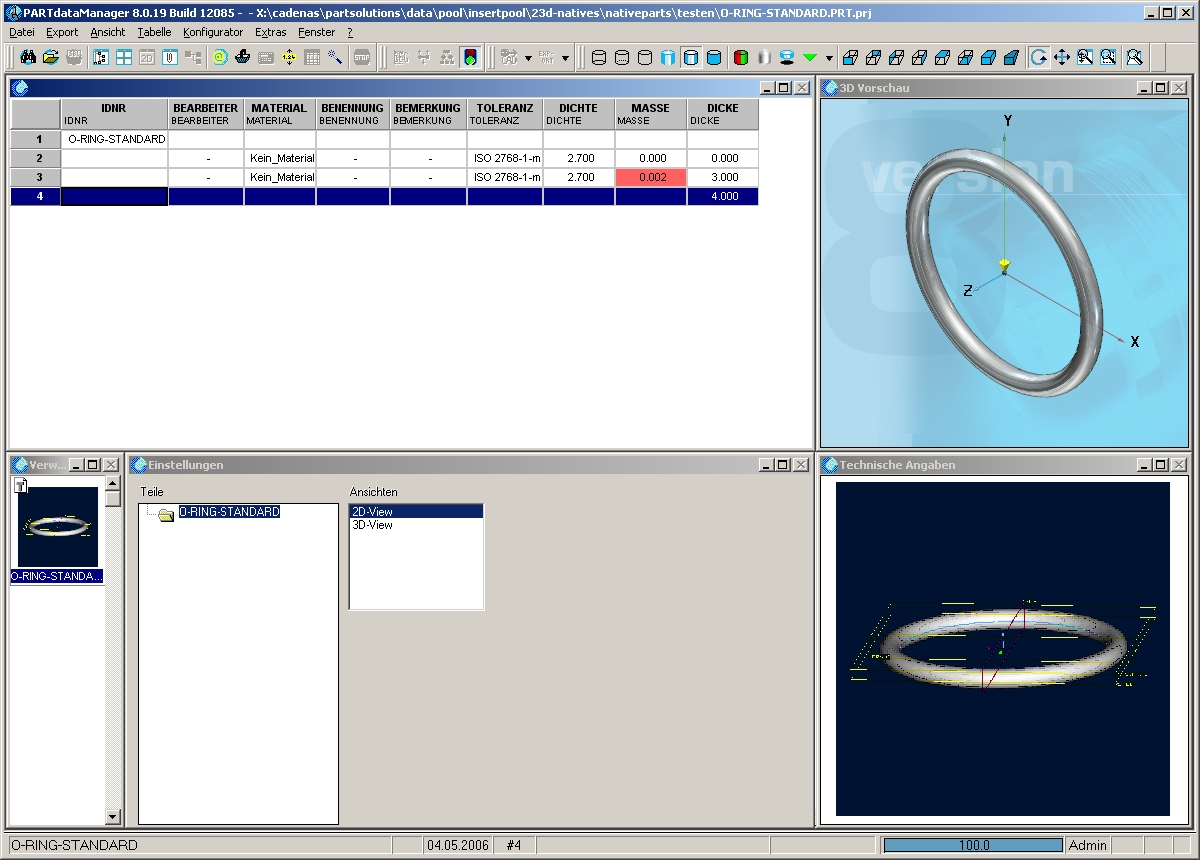
Task: Click ISO 2768-1-m cell in row 3
Action: point(505,177)
